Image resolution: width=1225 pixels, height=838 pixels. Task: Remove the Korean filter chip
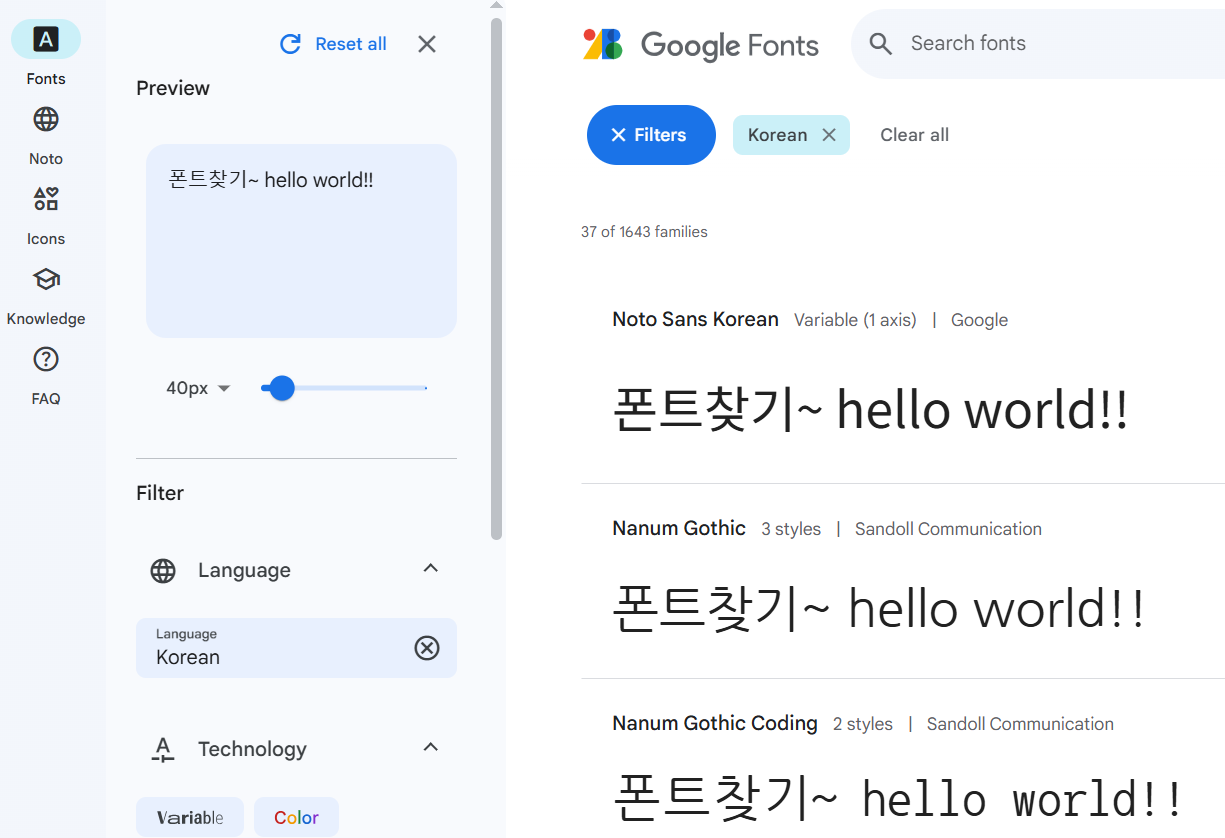tap(829, 135)
